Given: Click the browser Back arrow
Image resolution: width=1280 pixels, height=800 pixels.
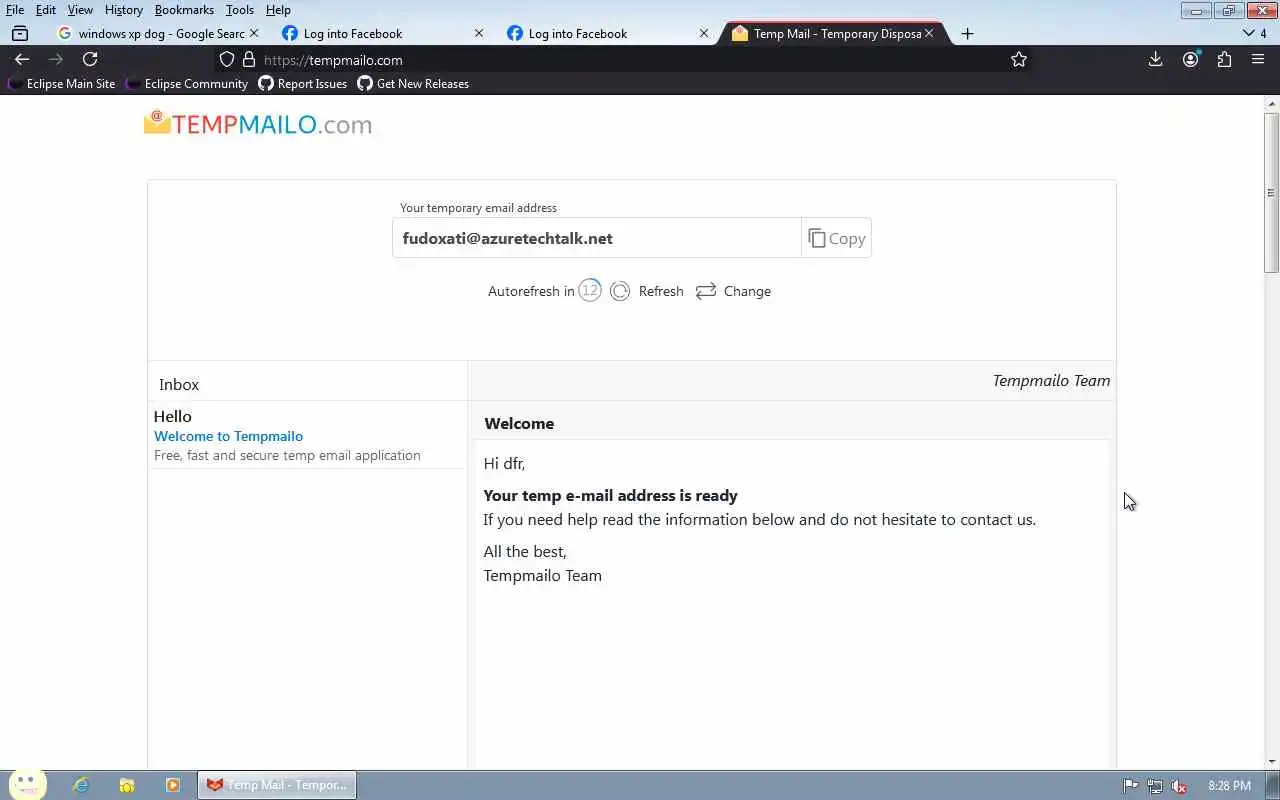Looking at the screenshot, I should tap(22, 60).
